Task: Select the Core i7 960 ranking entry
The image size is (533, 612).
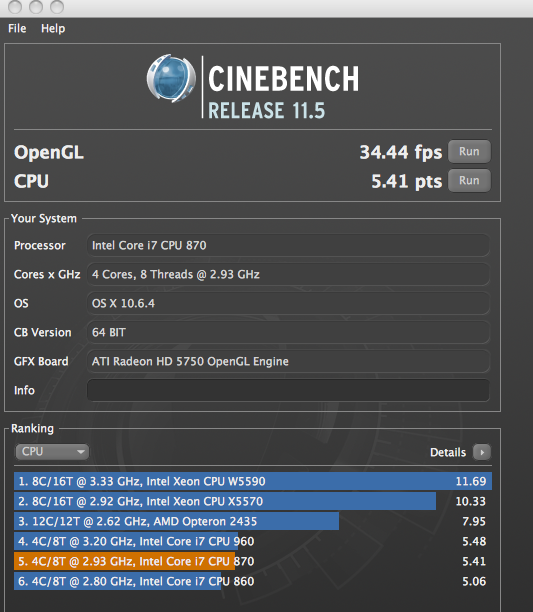Action: click(x=253, y=541)
